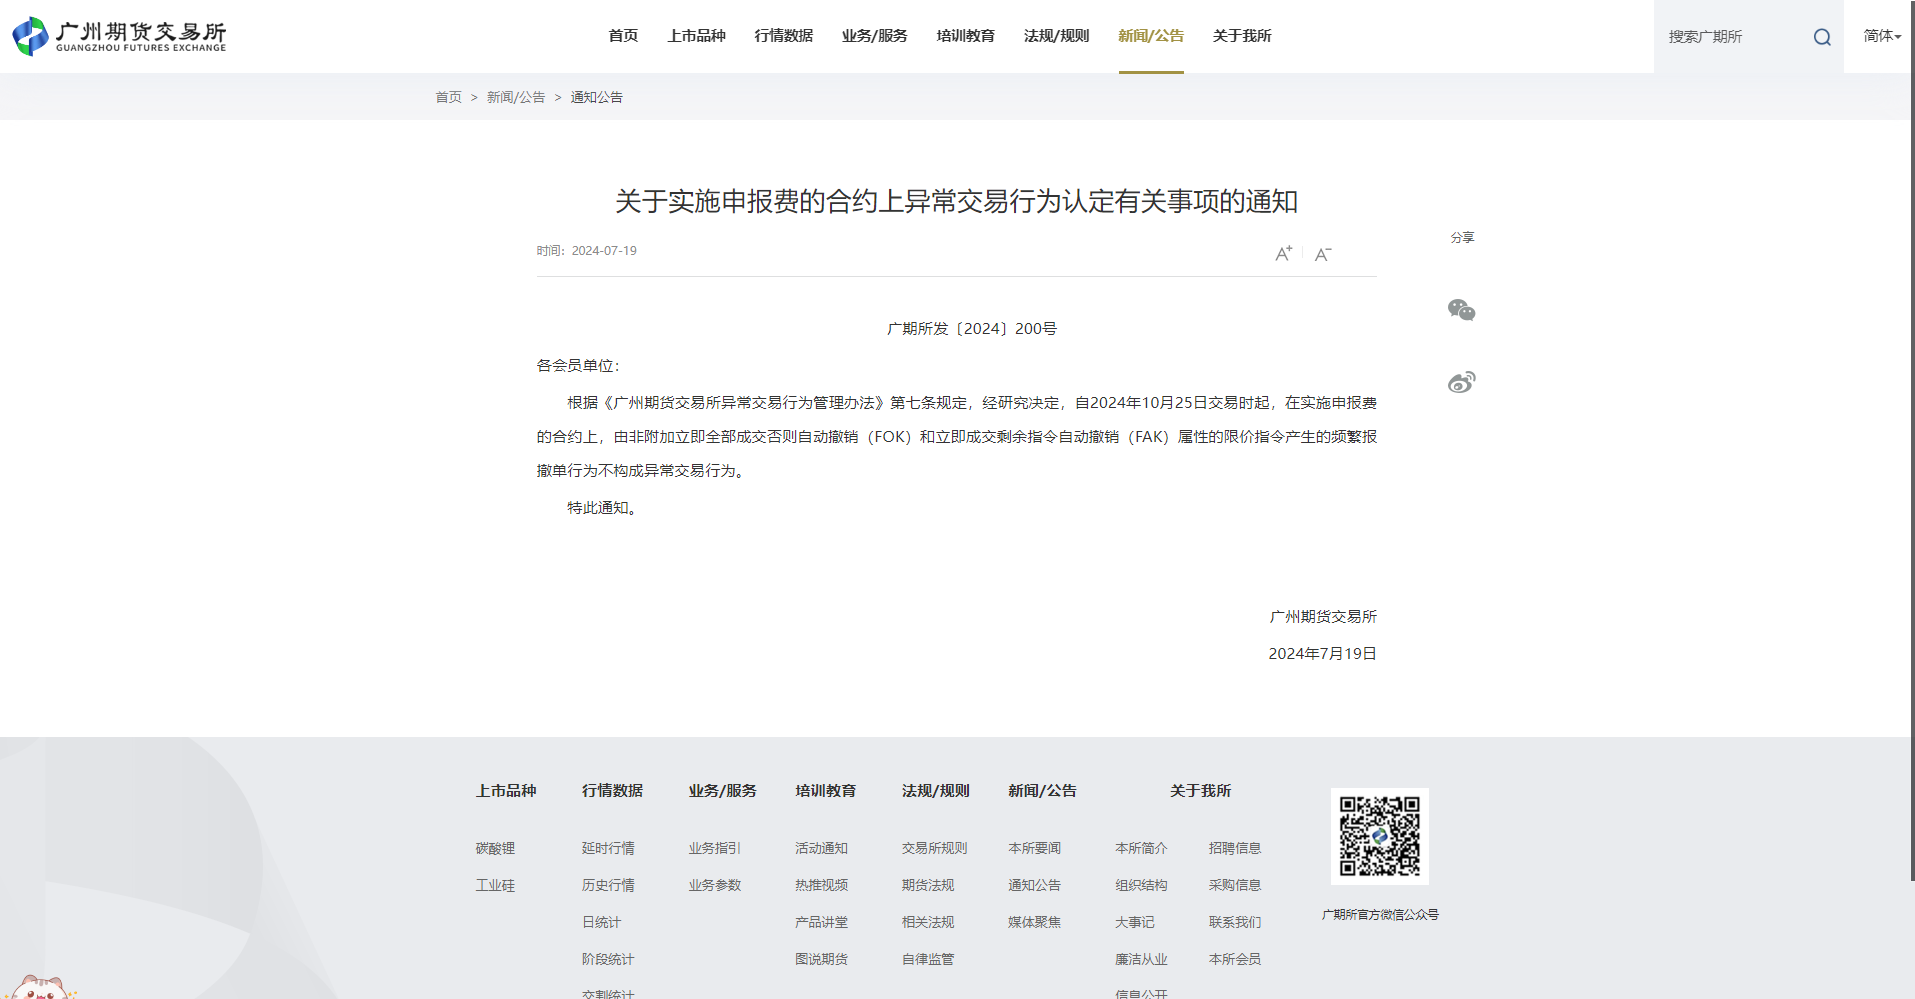Click the 时间: 2024-07-19 date text
Image resolution: width=1915 pixels, height=999 pixels.
[586, 251]
